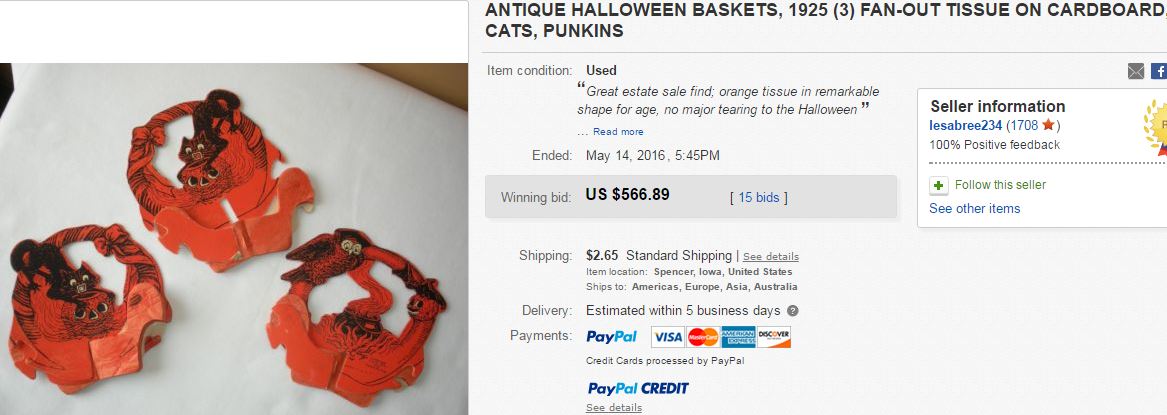Open the 15 bids history link
Viewport: 1167px width, 415px height.
[758, 197]
